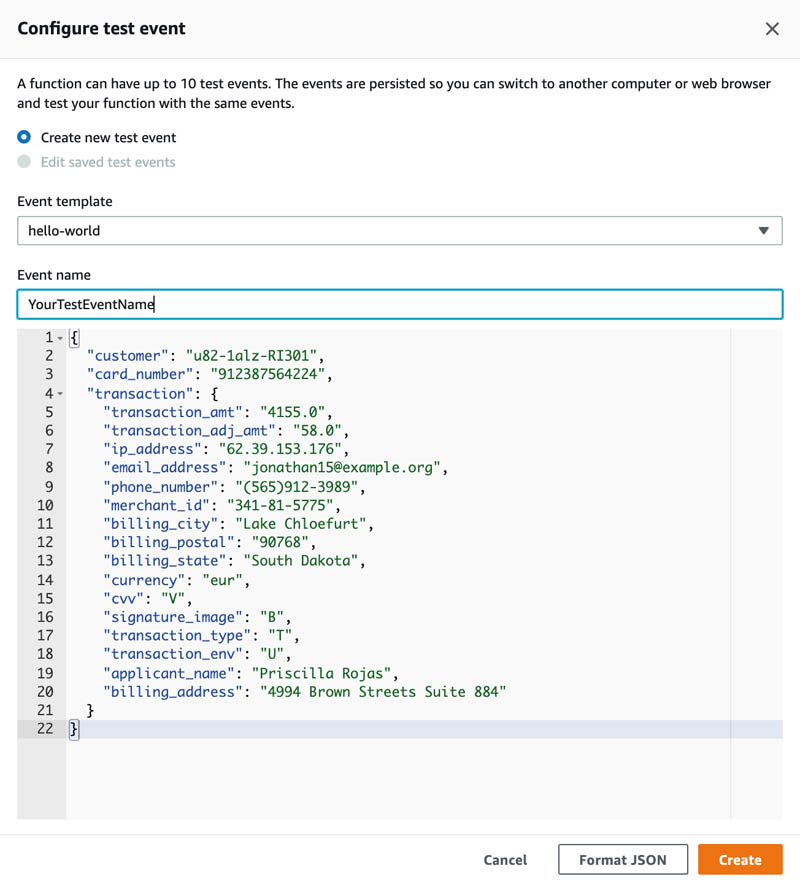
Task: Collapse the transaction fold arrow on line 4
Action: [60, 394]
